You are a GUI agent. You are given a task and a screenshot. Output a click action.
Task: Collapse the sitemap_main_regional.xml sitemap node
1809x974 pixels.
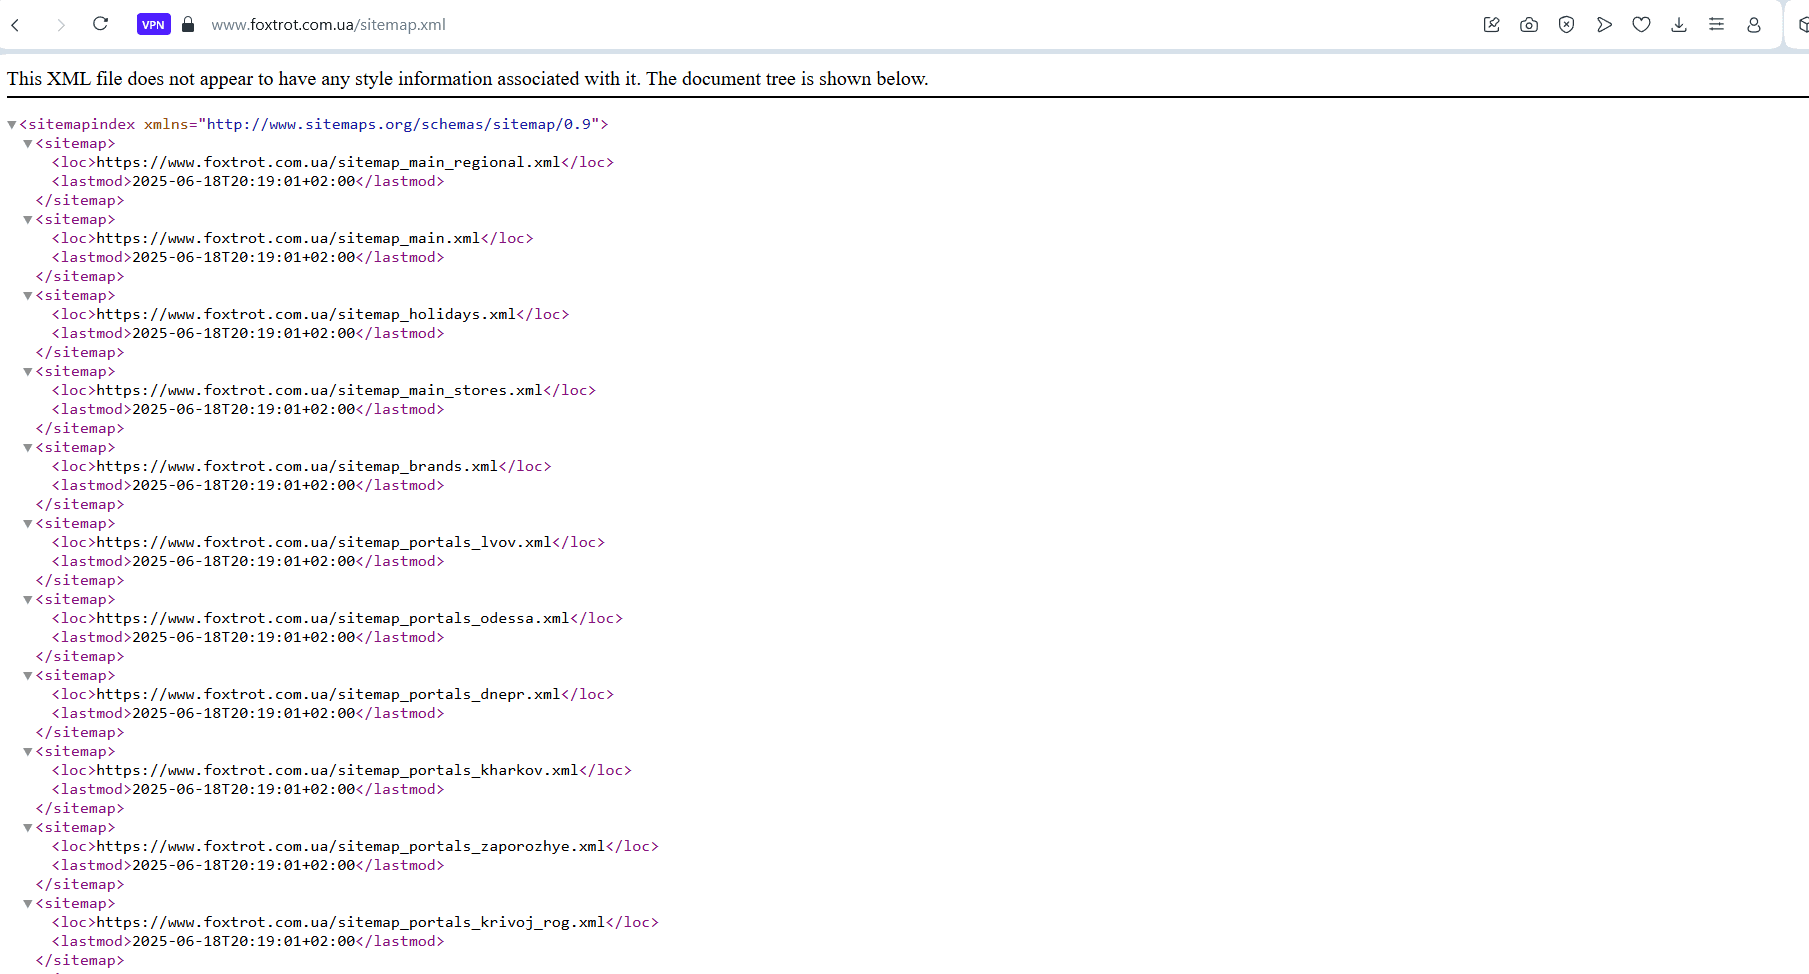tap(28, 144)
